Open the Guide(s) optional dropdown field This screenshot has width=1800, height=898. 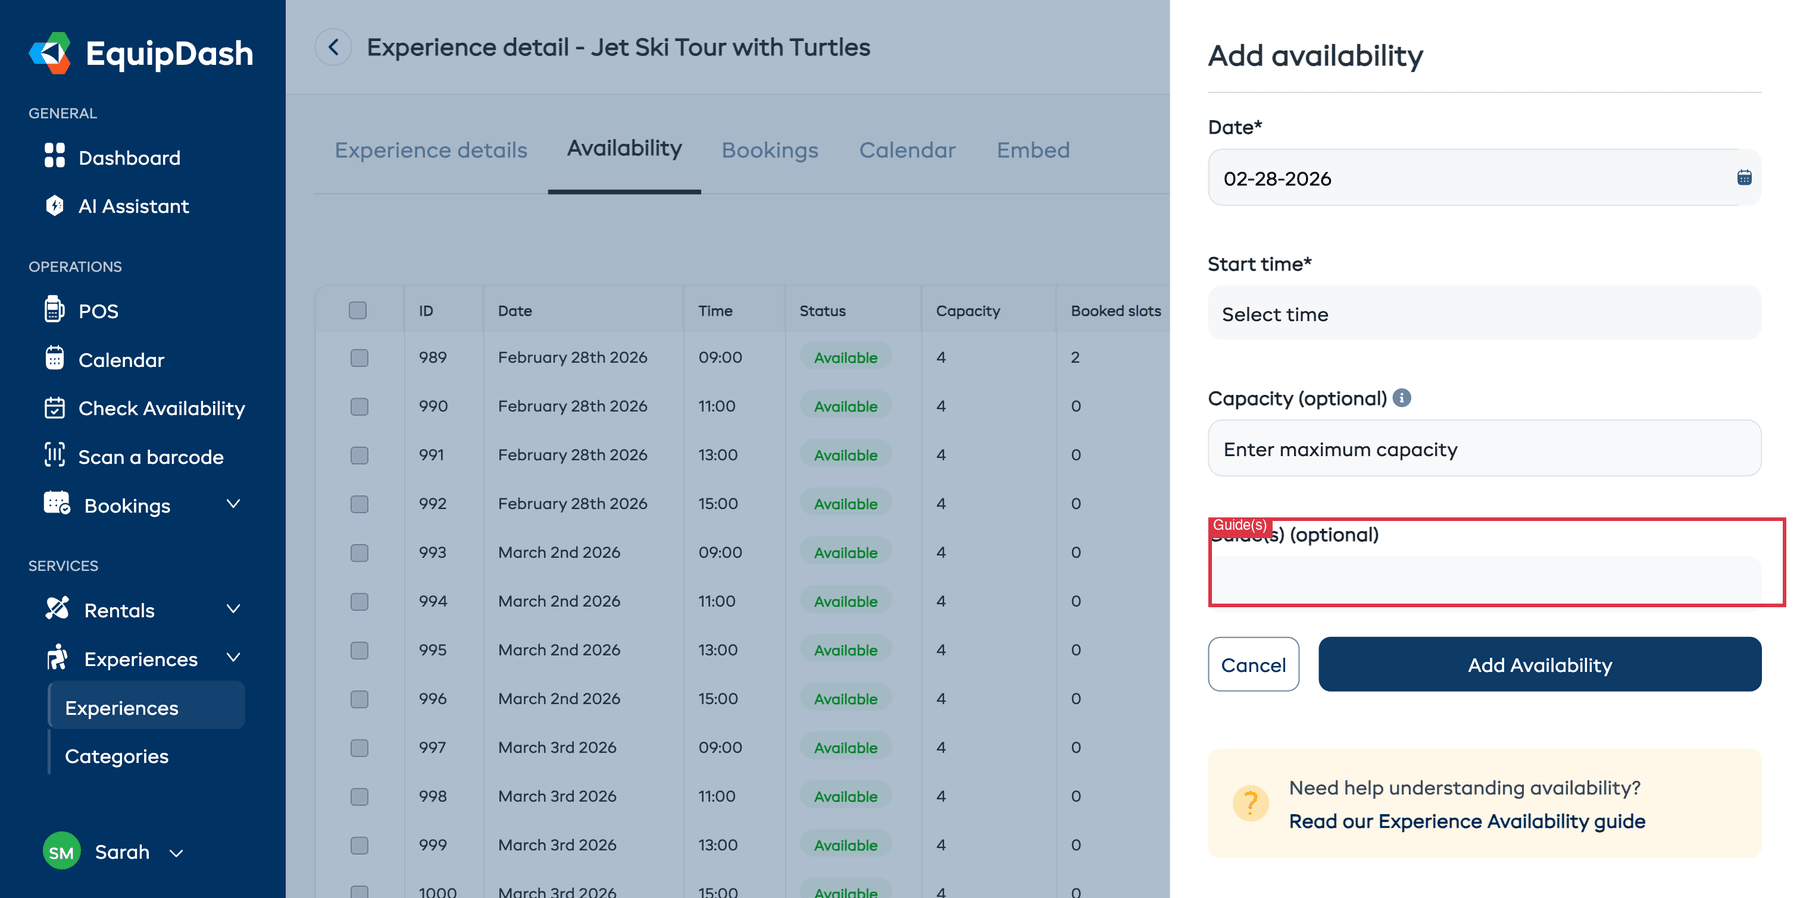[1484, 580]
